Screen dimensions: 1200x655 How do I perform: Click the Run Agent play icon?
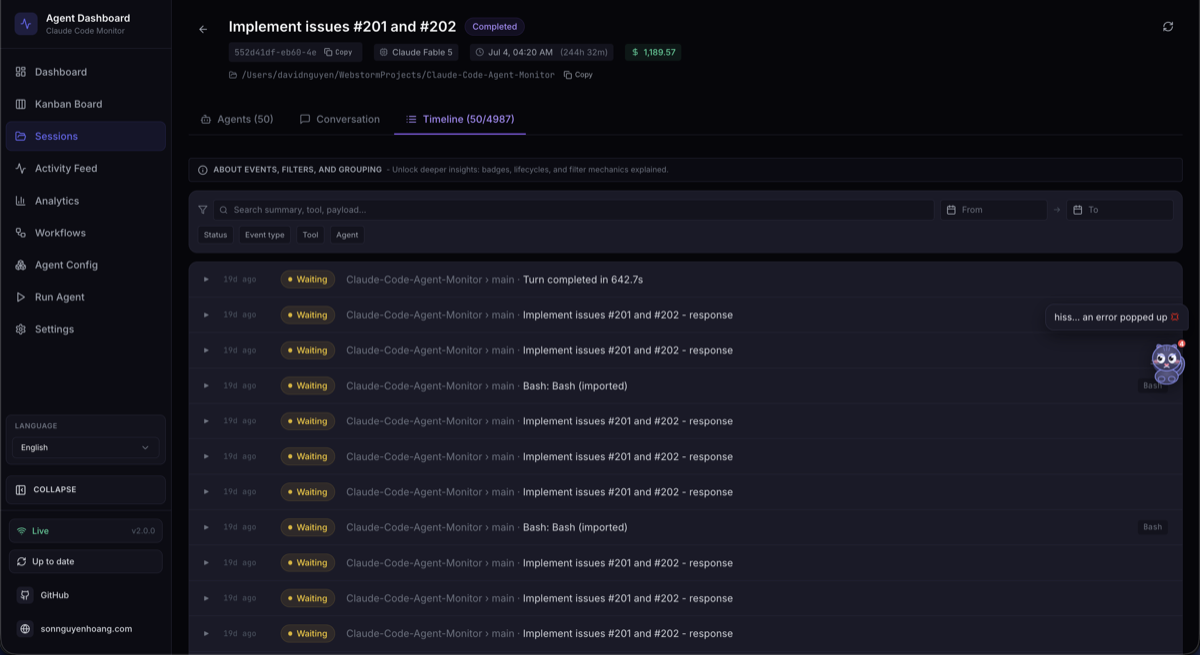(21, 297)
